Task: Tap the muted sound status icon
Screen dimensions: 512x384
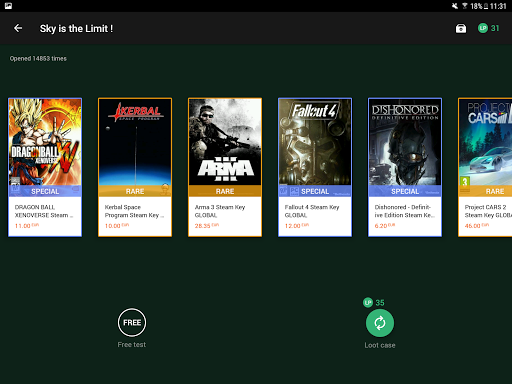Action: pos(455,6)
